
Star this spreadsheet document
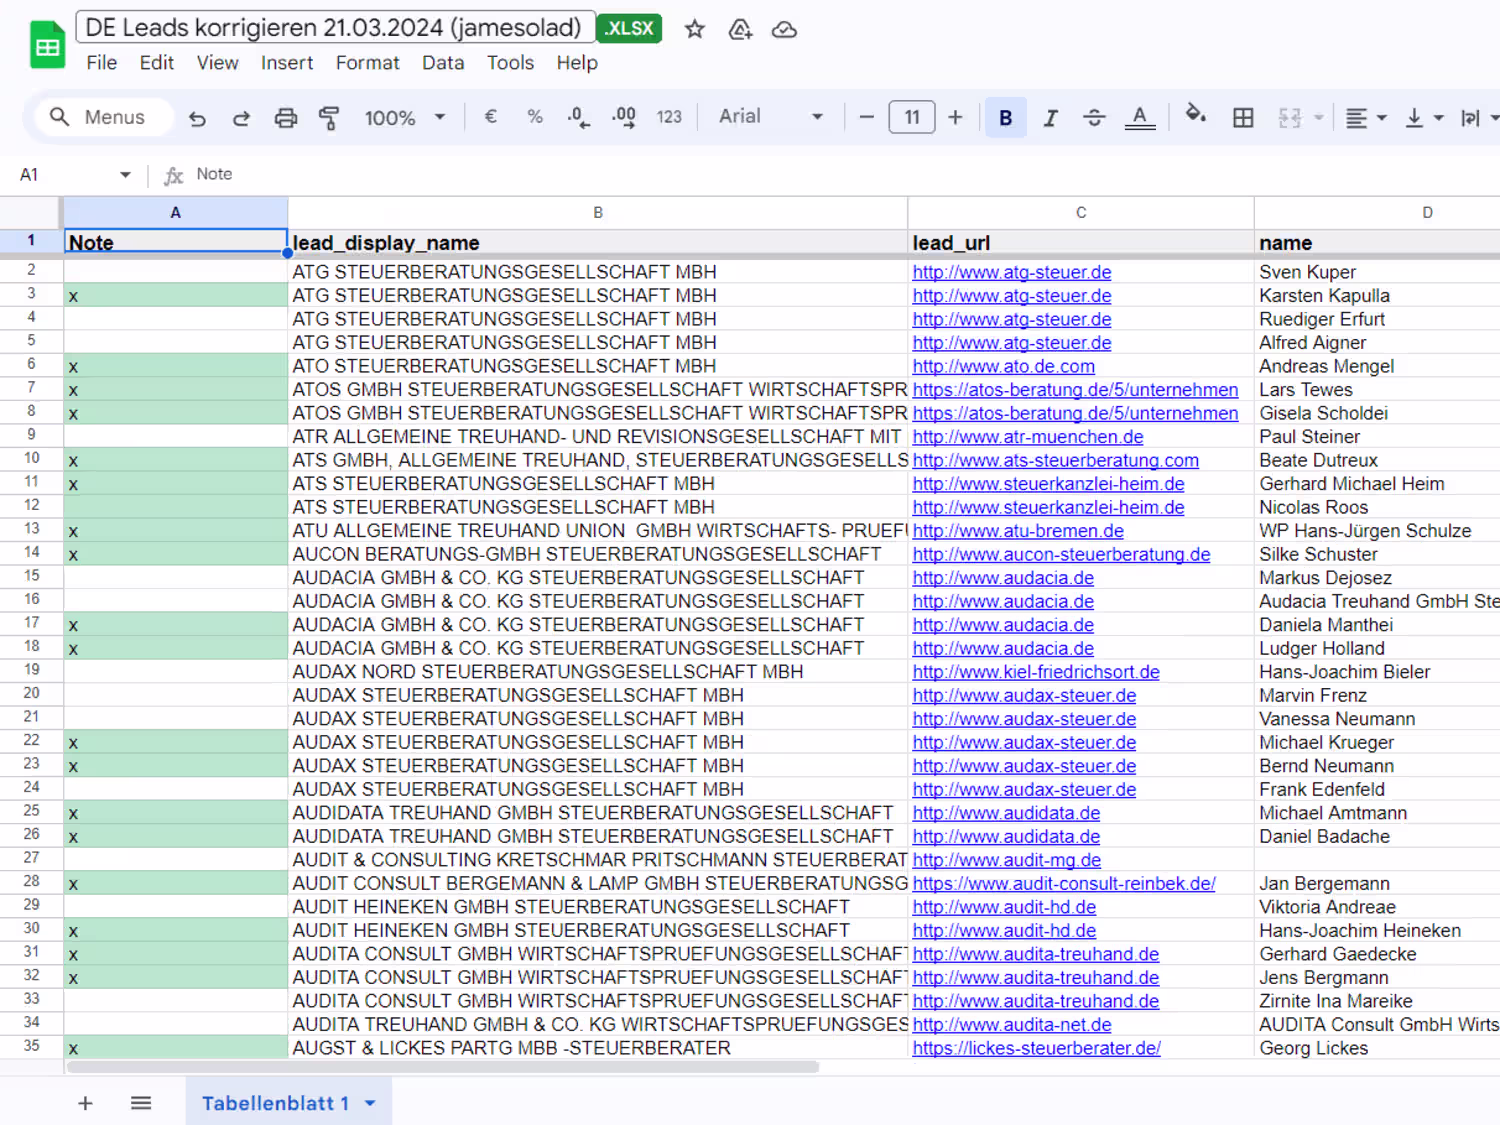pyautogui.click(x=695, y=29)
